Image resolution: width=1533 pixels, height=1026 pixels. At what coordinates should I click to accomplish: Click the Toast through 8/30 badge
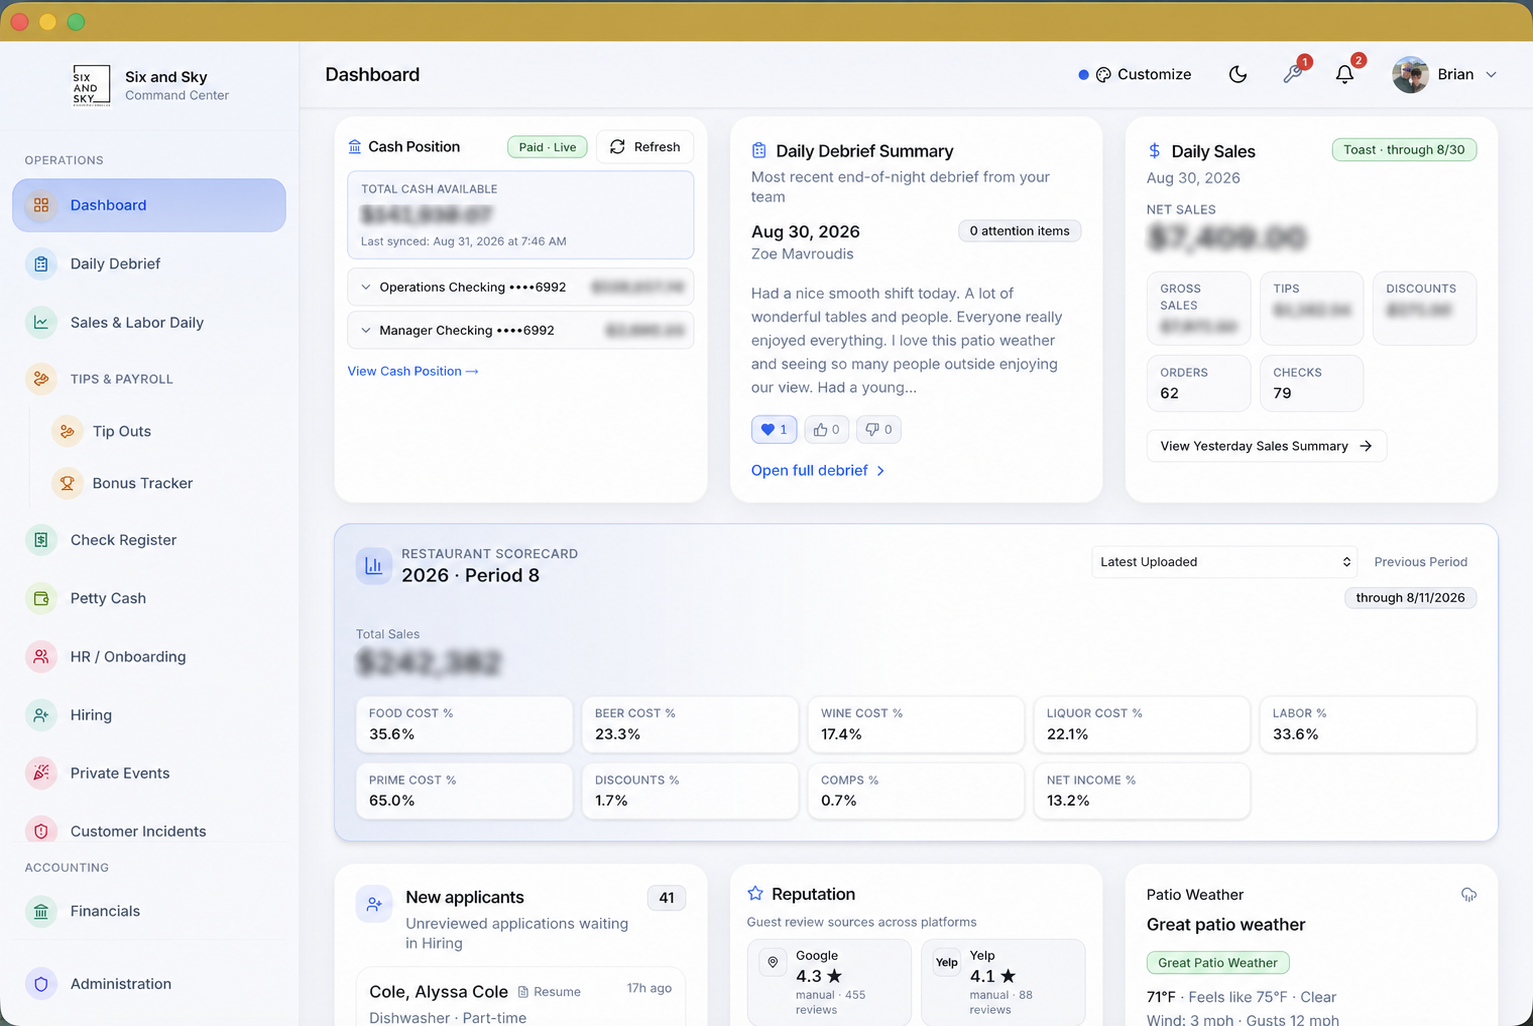click(1404, 150)
